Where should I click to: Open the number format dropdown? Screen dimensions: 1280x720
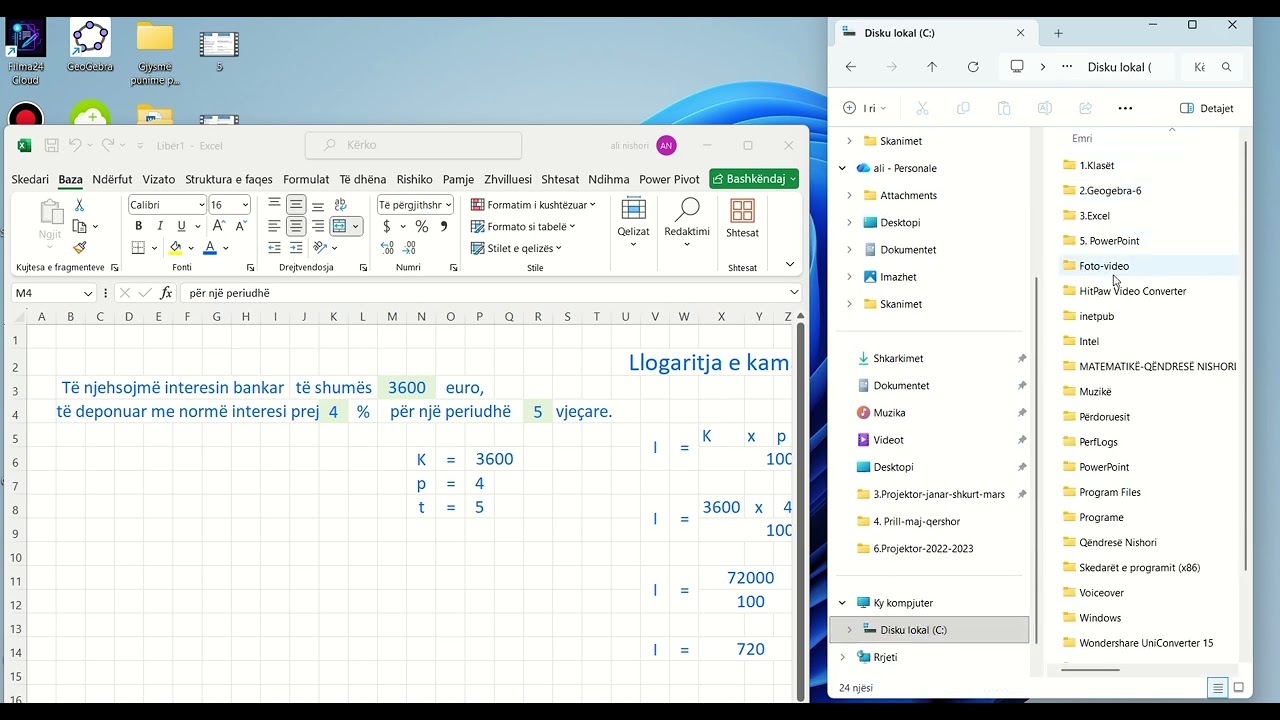[415, 204]
